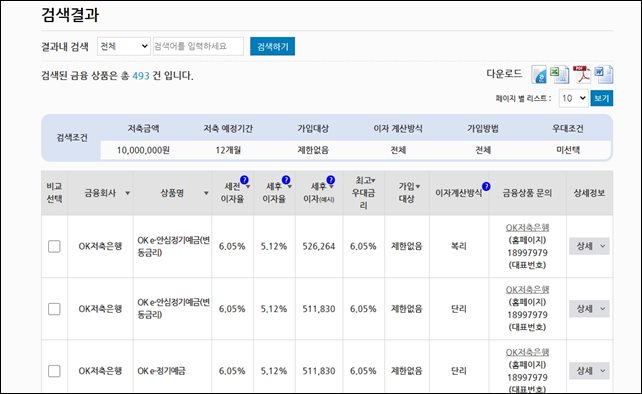Open help tooltip for 세후 이자(예시)
Viewport: 642px width, 394px height.
tap(331, 180)
